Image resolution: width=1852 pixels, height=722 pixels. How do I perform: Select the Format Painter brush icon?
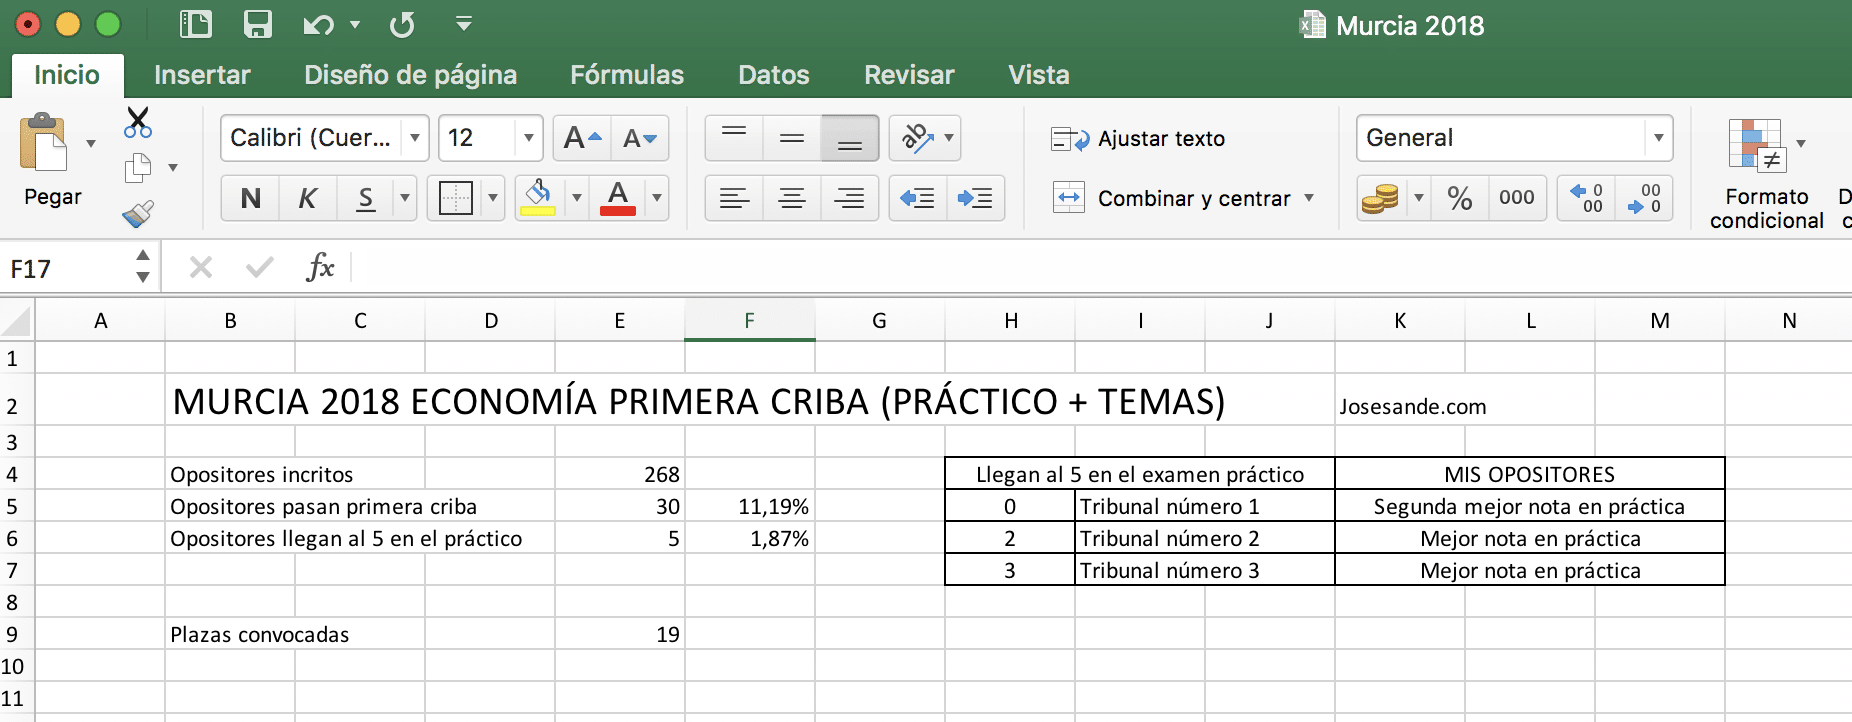pos(138,213)
